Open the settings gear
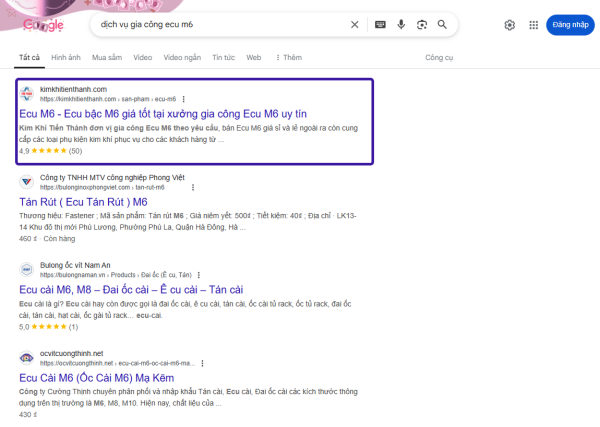 click(x=510, y=25)
